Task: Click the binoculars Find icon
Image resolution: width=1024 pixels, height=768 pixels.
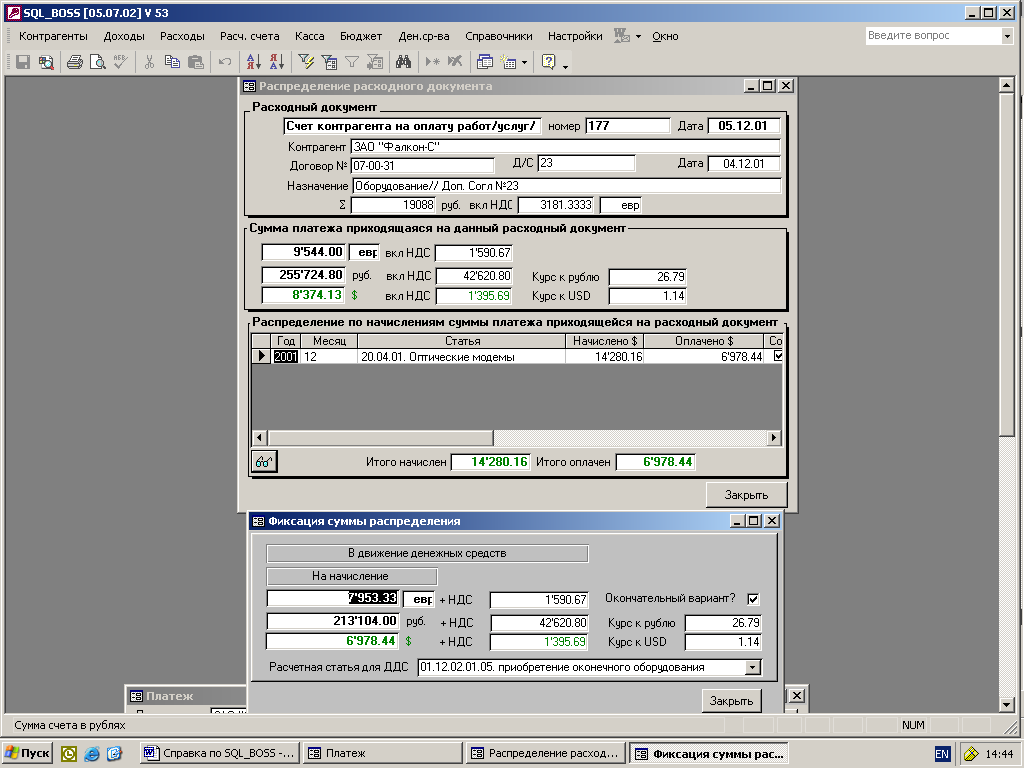Action: [x=403, y=62]
